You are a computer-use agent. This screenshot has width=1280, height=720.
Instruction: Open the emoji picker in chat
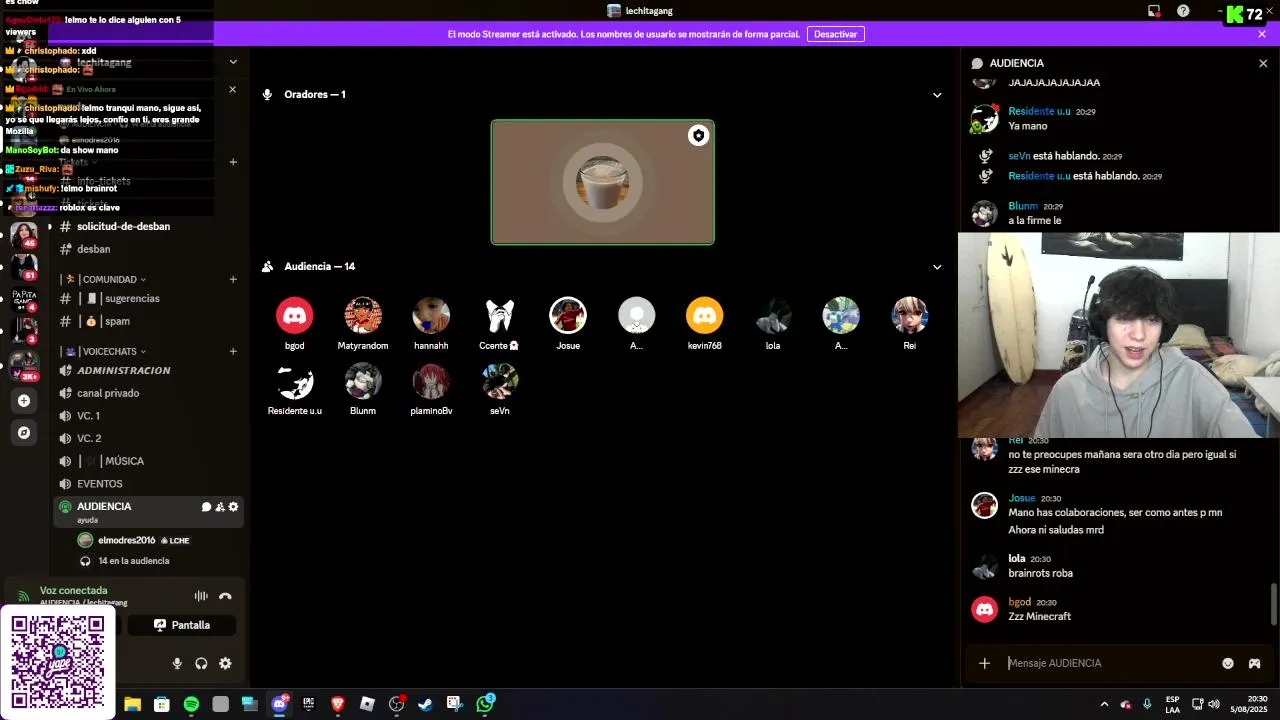click(1228, 663)
